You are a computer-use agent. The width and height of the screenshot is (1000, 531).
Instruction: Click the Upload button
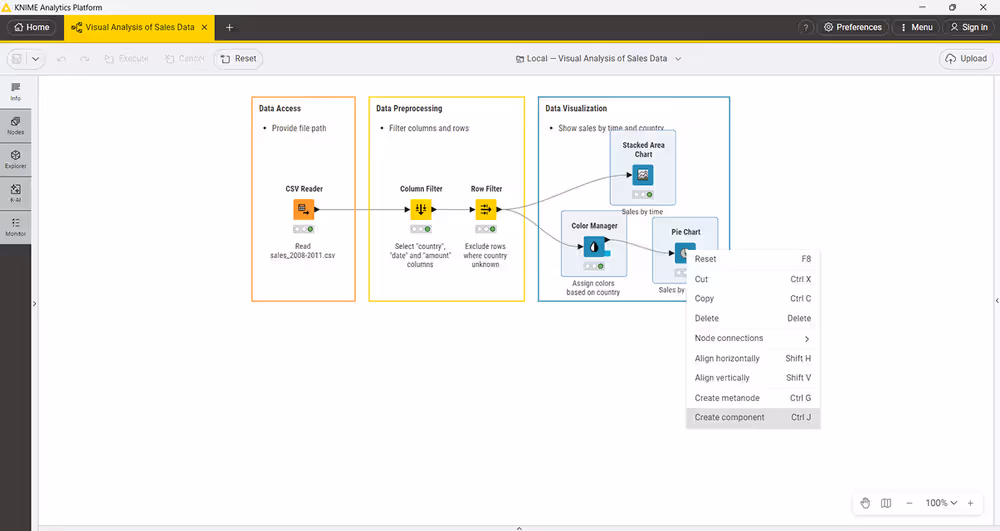[x=965, y=59]
